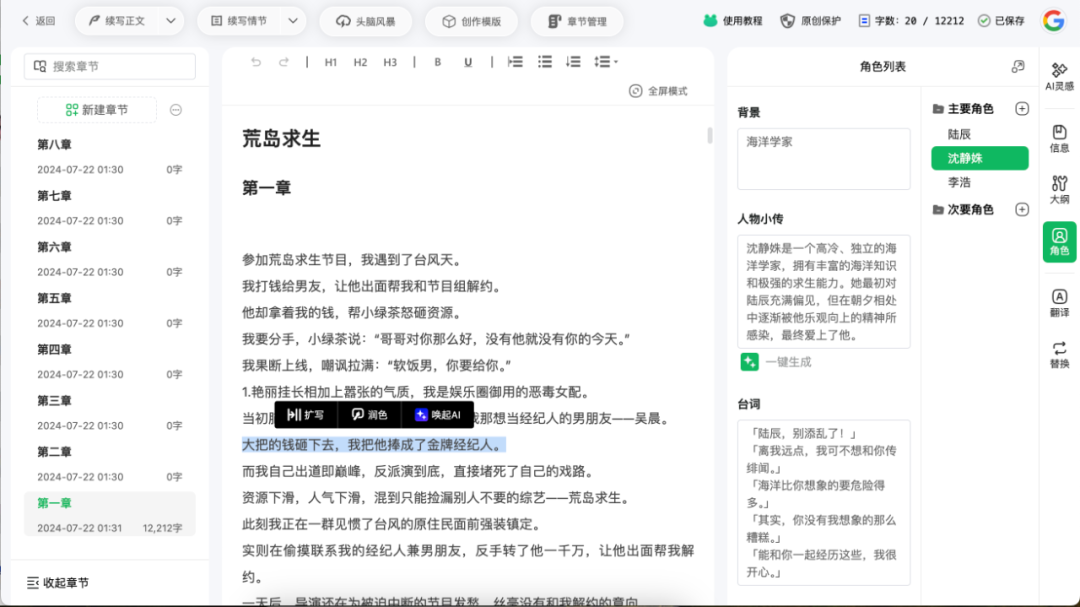Select chapter 第二章

110,464
